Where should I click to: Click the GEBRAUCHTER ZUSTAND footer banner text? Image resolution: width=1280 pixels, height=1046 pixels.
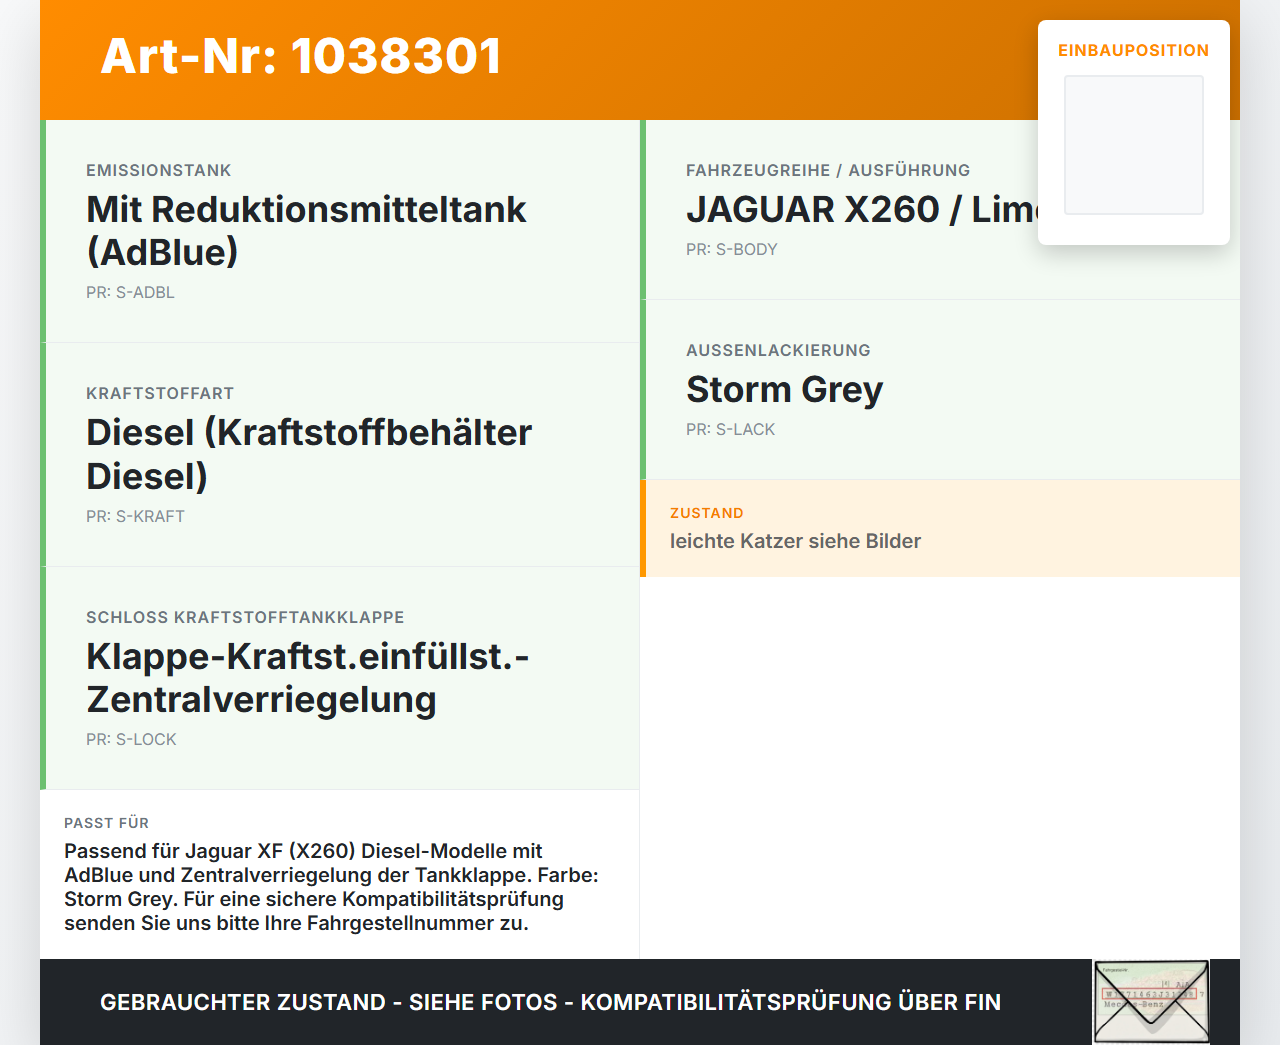pos(550,1002)
